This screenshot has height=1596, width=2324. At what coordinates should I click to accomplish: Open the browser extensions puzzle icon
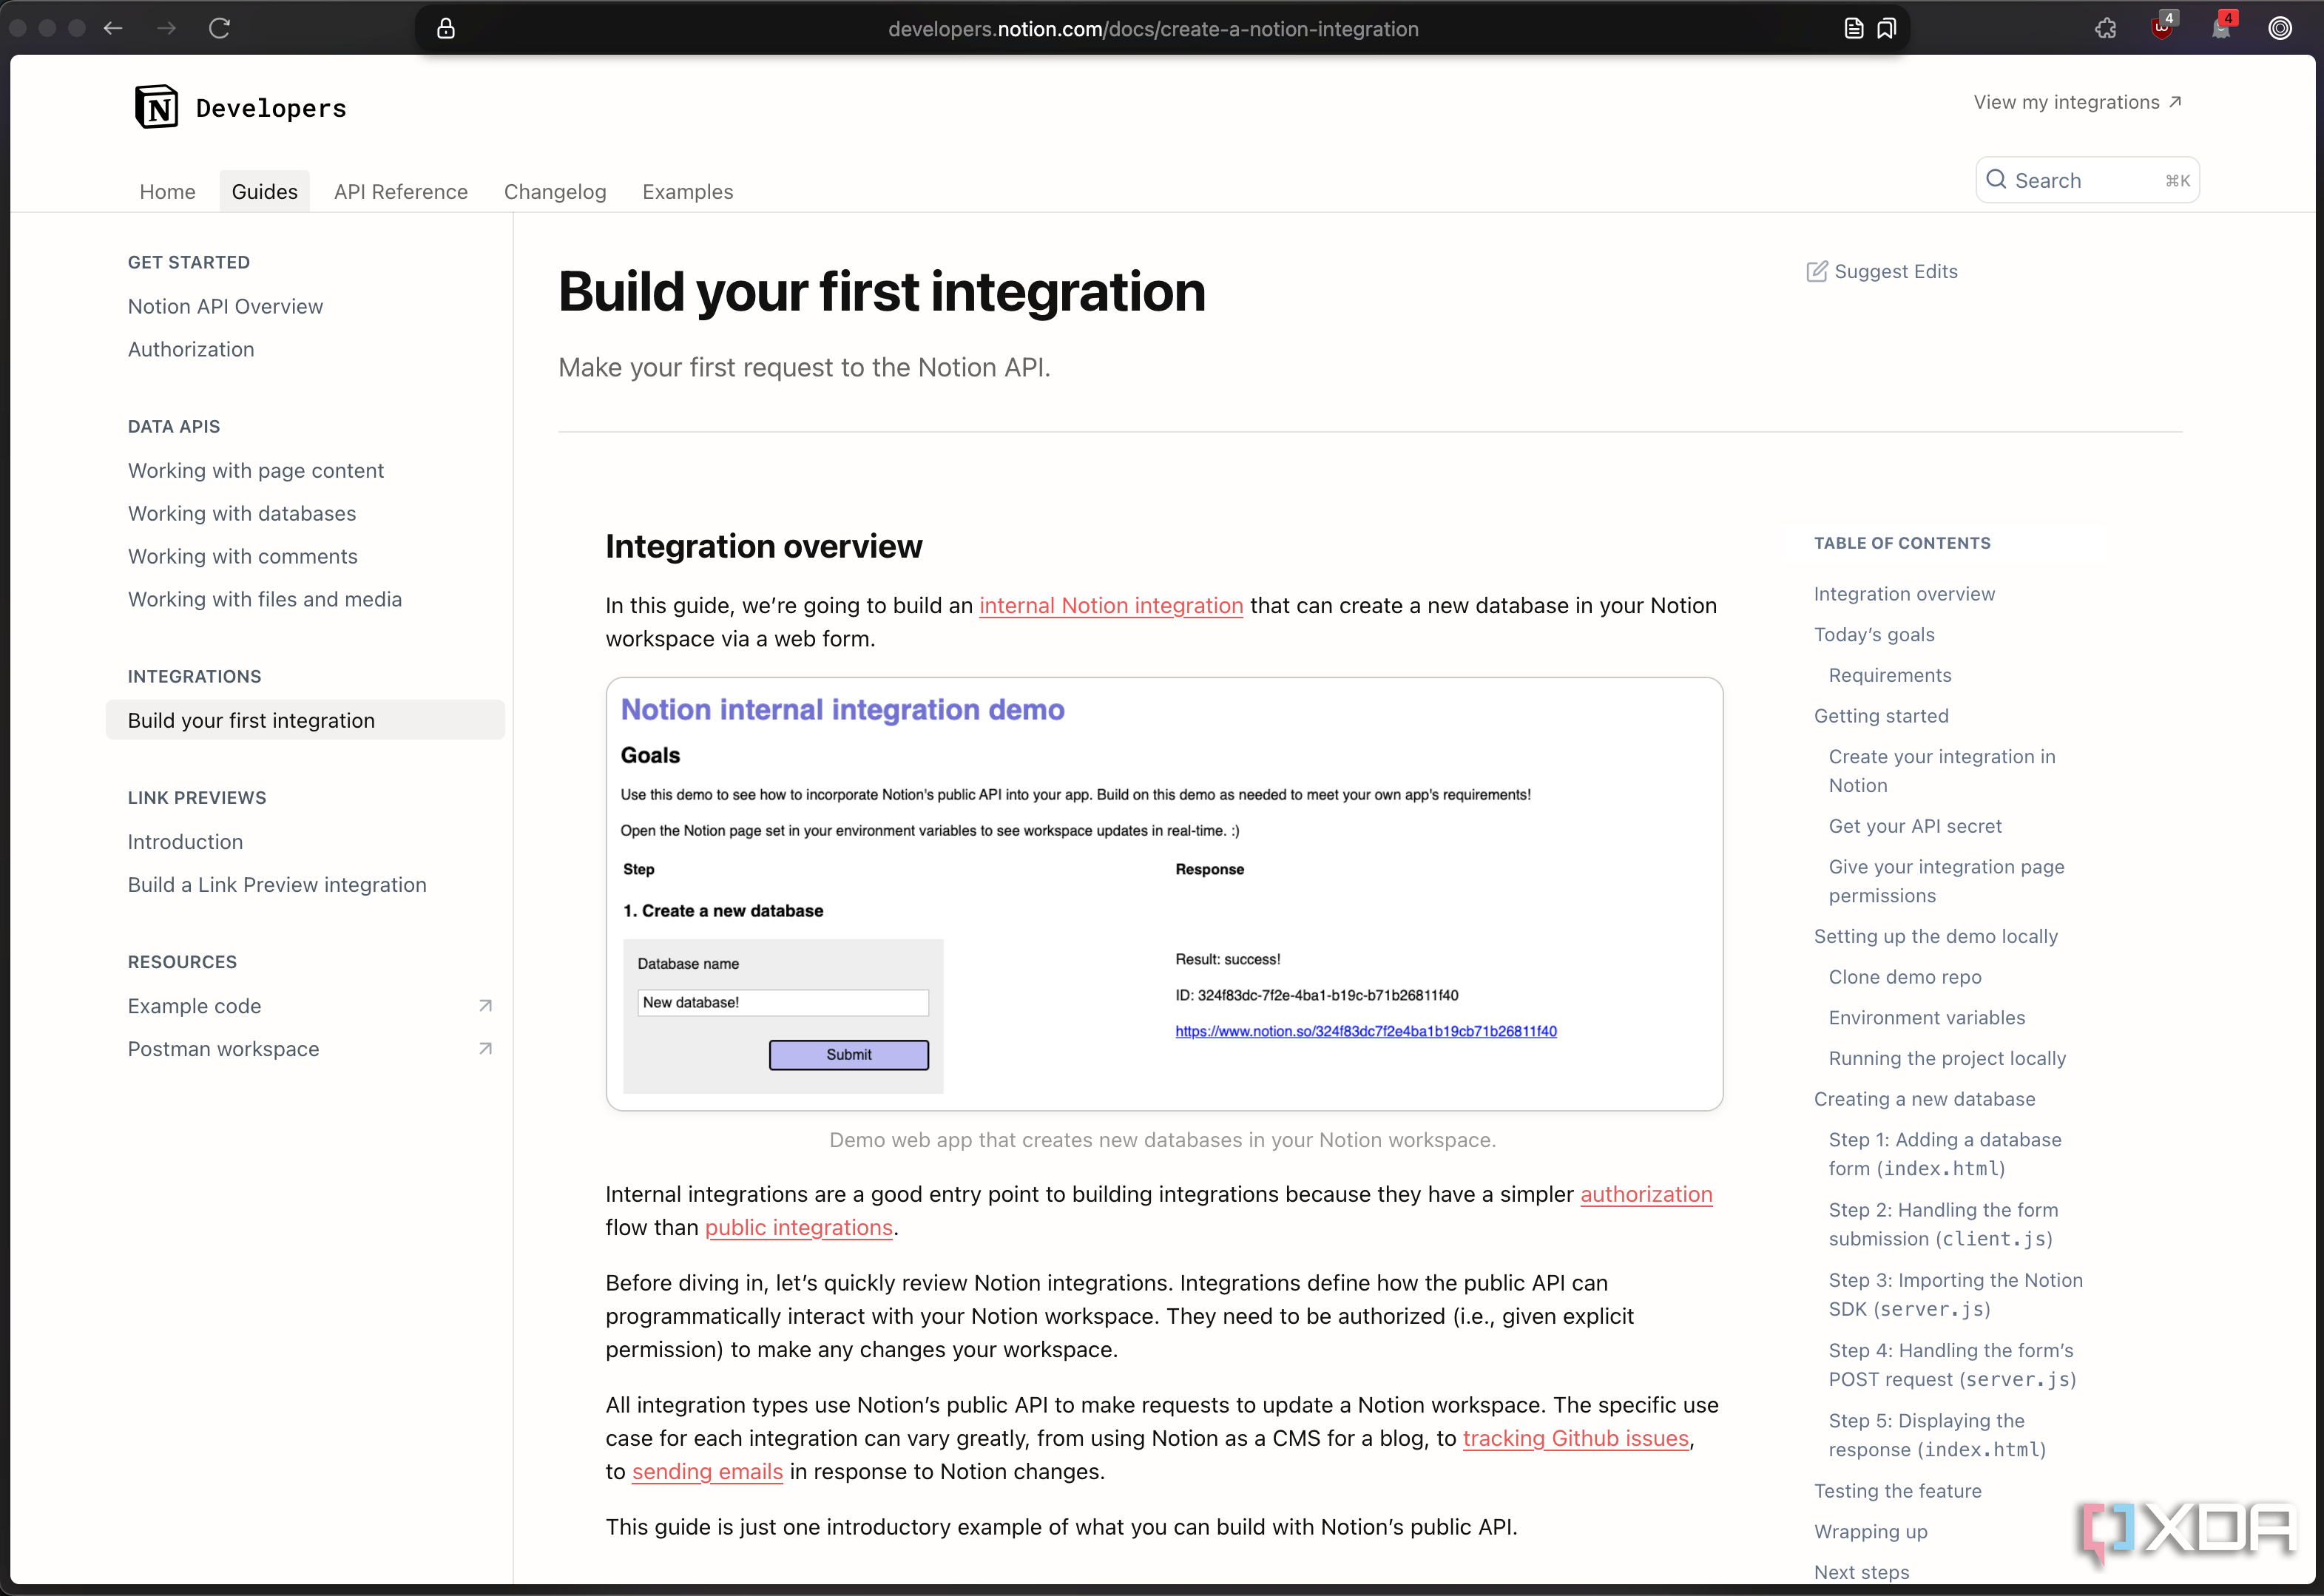point(2106,28)
